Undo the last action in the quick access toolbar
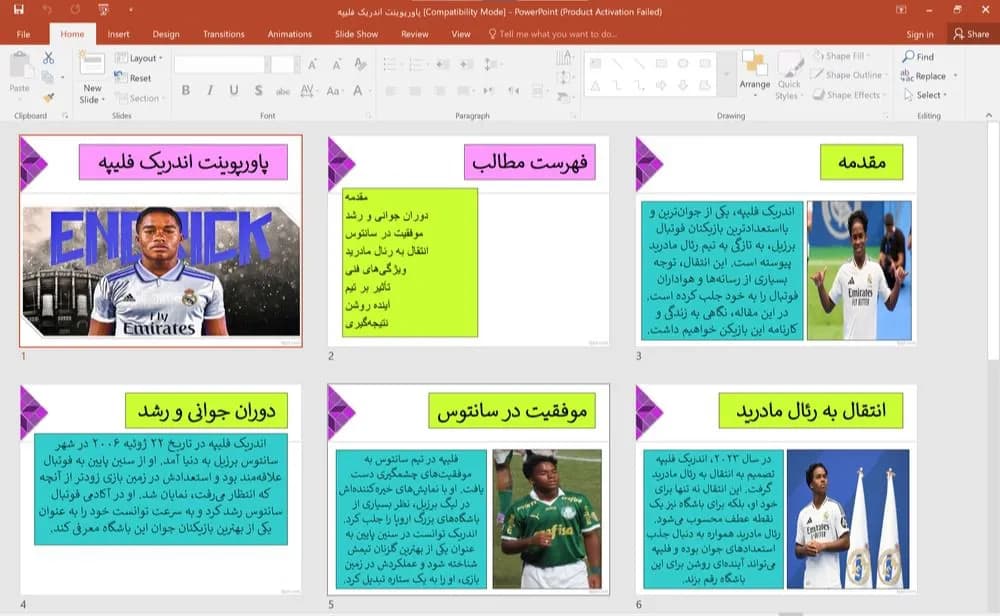Viewport: 1000px width, 616px height. tap(47, 10)
